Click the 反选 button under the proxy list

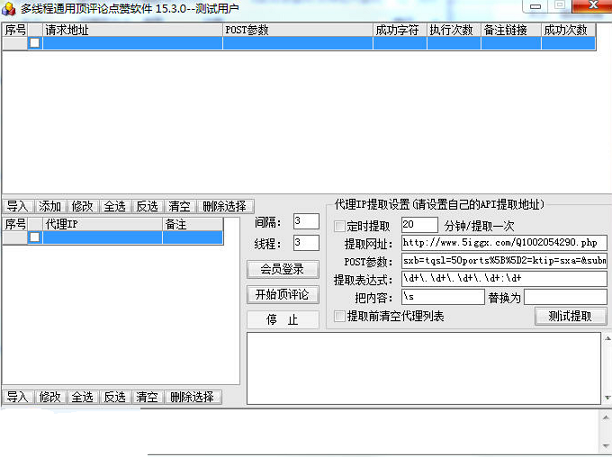click(115, 397)
